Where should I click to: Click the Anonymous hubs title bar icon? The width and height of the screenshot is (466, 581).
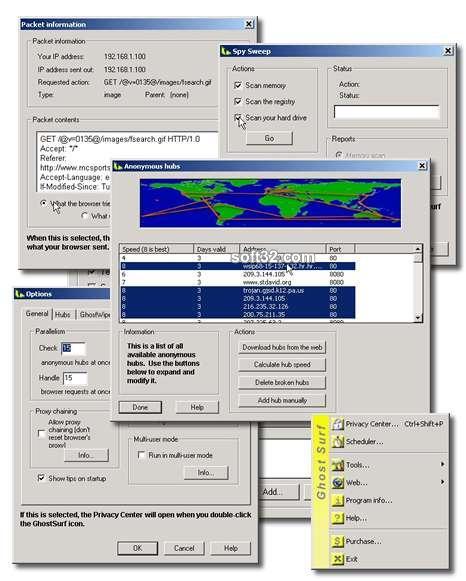click(x=118, y=166)
